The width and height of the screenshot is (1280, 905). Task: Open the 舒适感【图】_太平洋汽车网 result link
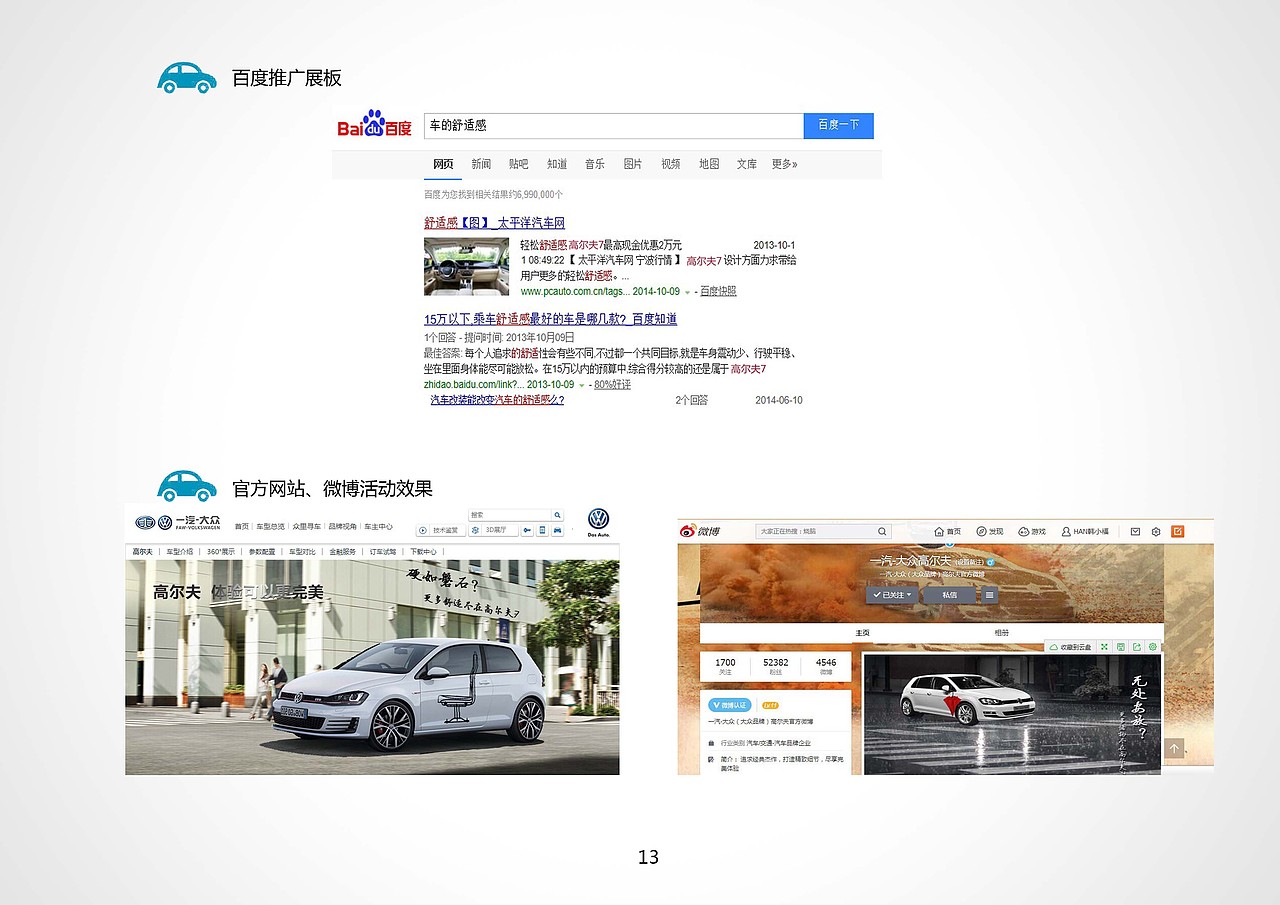pyautogui.click(x=494, y=223)
